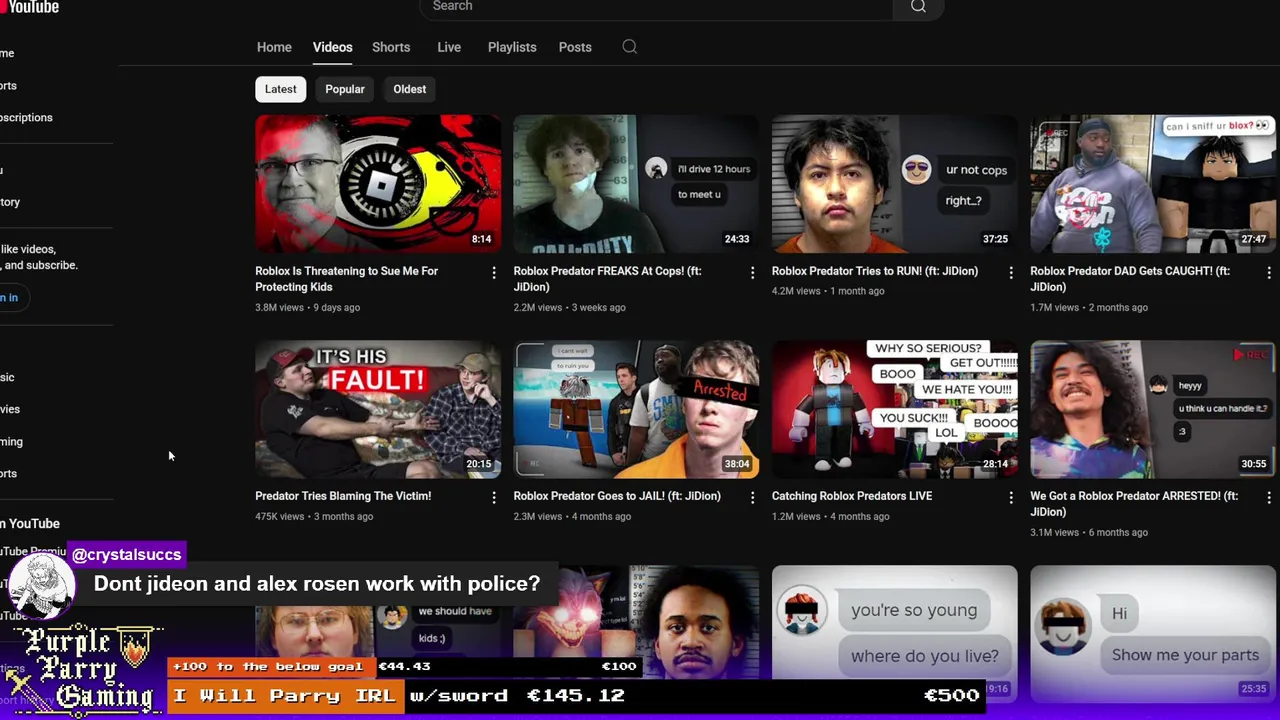Open the Playlists channel tab

click(512, 47)
